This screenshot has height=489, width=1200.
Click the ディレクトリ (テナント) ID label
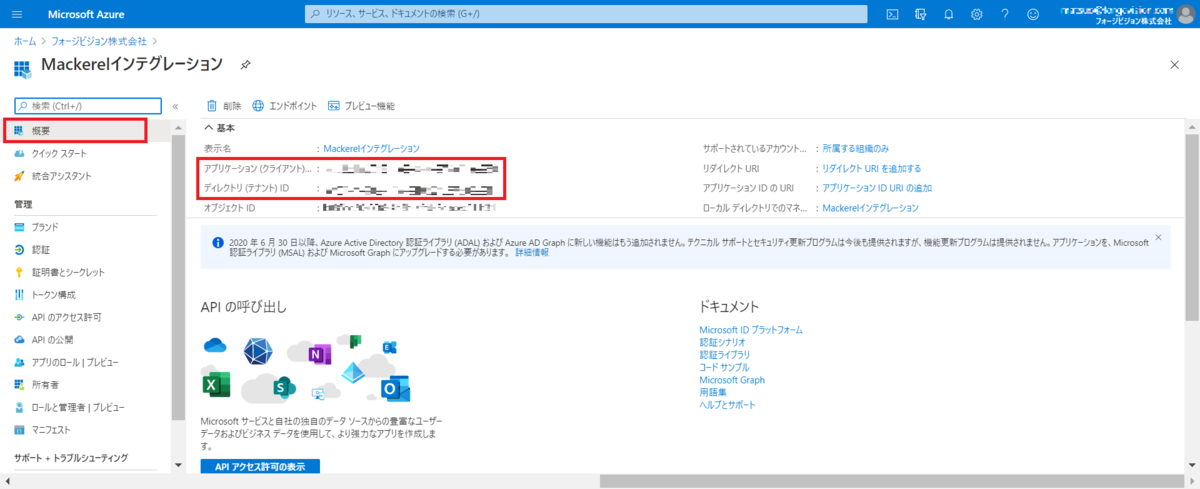pos(246,188)
